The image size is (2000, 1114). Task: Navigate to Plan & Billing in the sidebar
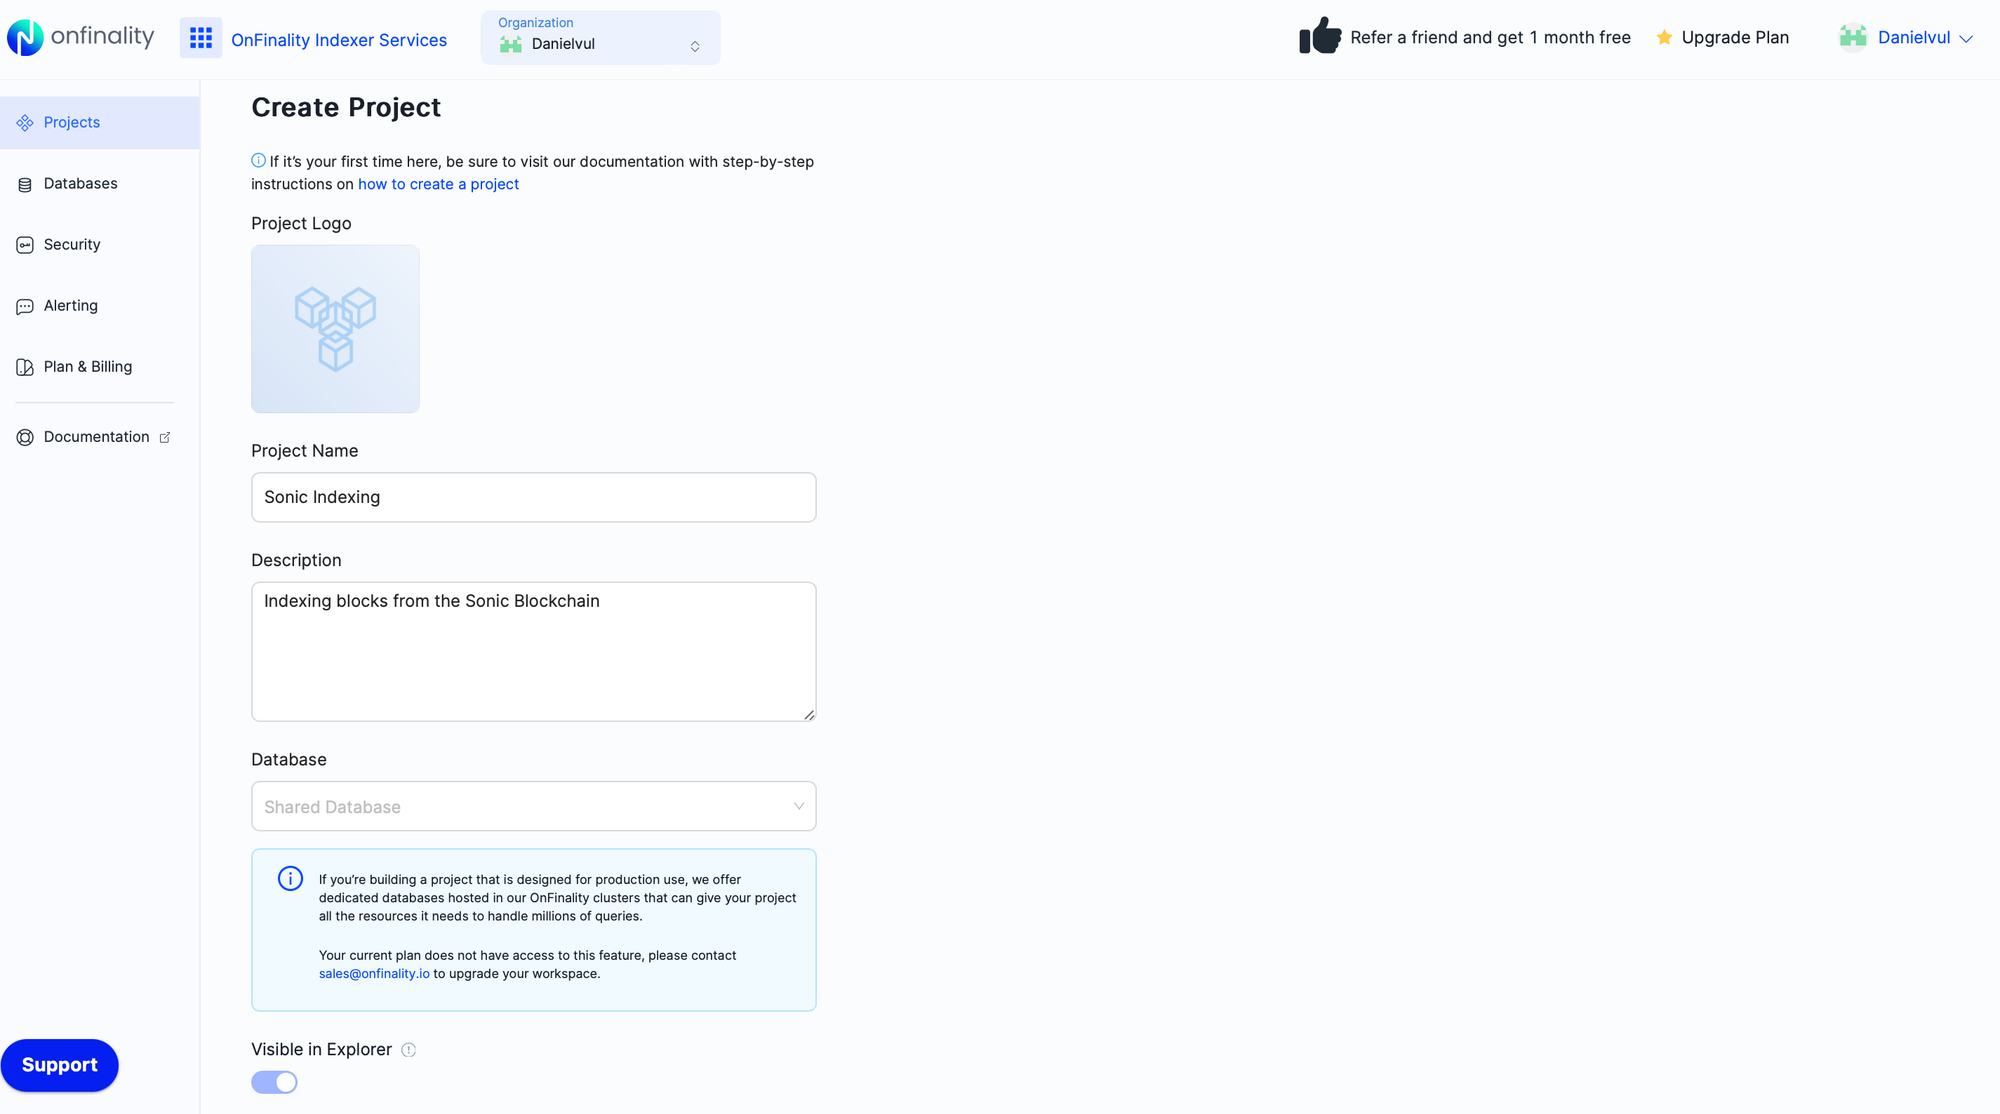[88, 366]
